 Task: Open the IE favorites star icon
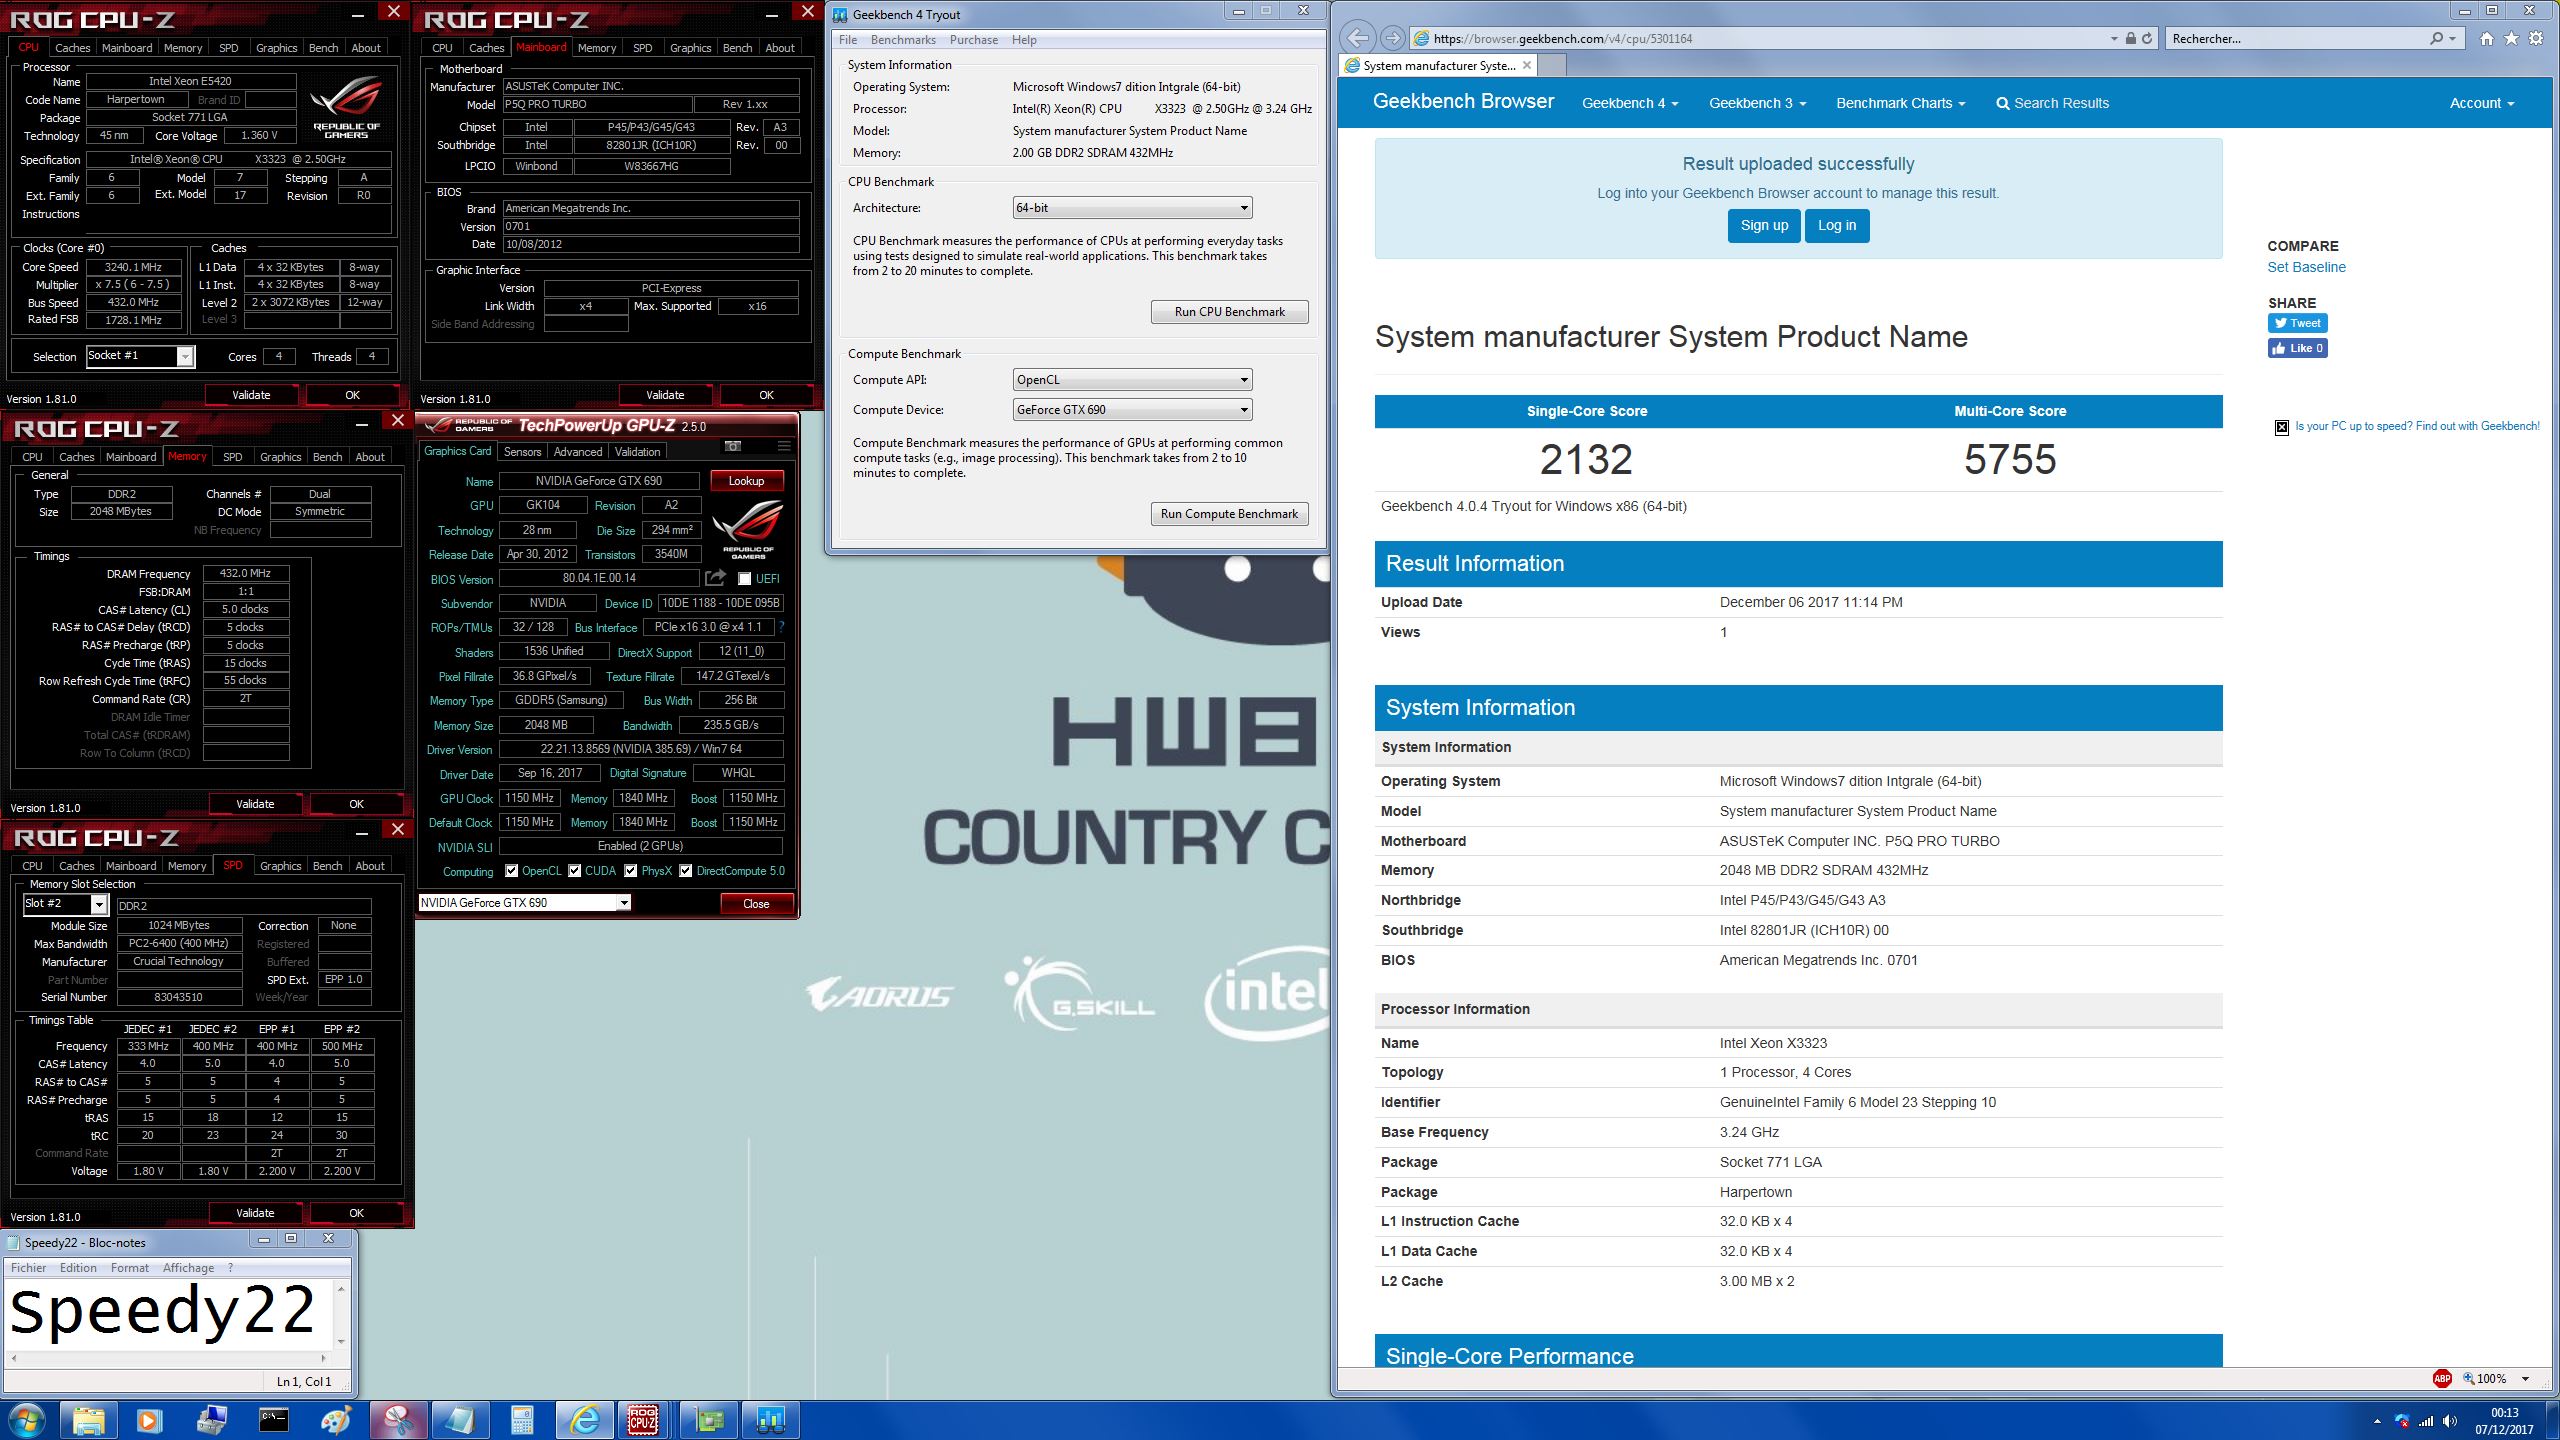[2512, 38]
